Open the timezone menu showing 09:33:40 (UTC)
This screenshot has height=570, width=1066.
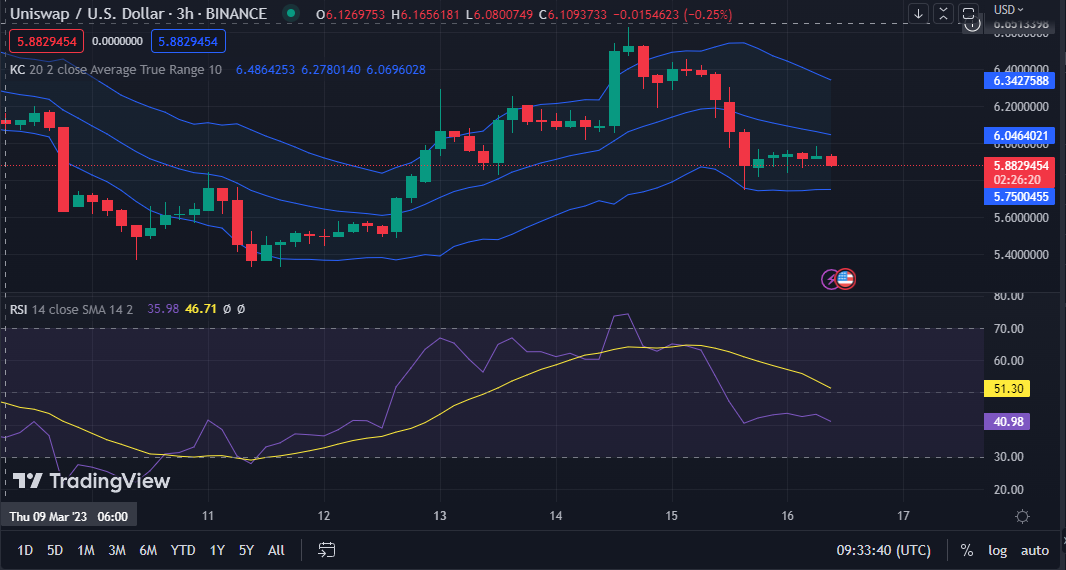tap(883, 550)
